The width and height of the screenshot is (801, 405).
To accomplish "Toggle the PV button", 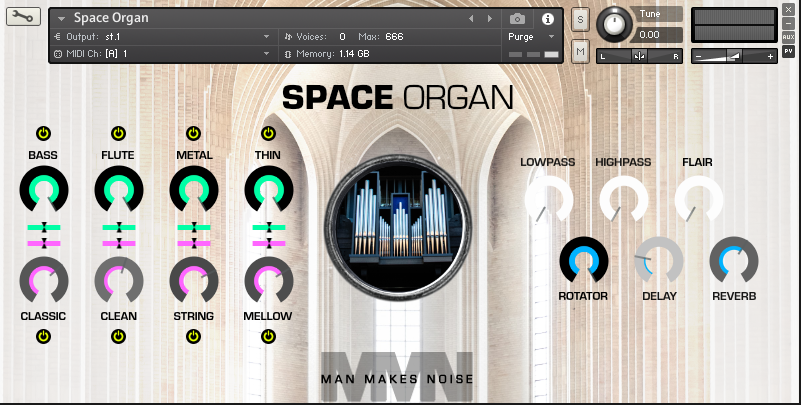I will click(x=788, y=51).
